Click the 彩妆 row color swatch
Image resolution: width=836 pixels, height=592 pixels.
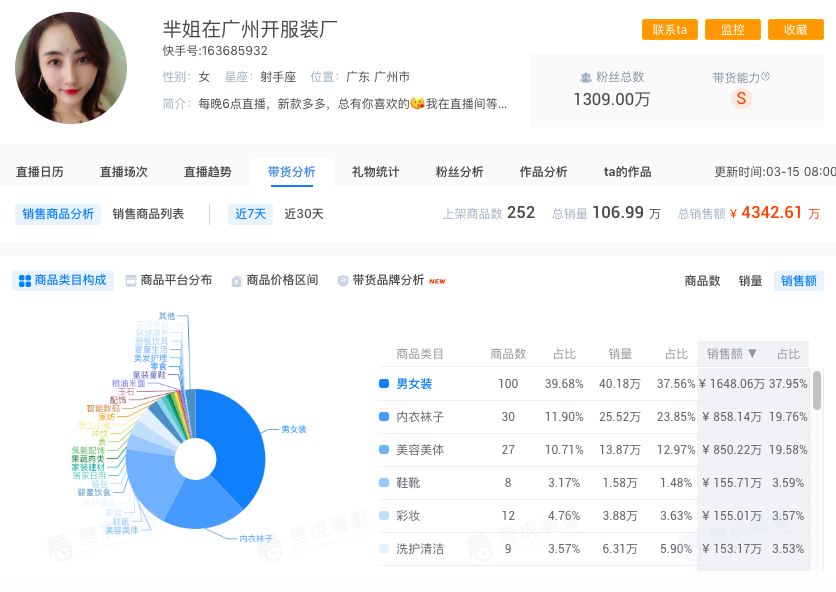pyautogui.click(x=384, y=516)
